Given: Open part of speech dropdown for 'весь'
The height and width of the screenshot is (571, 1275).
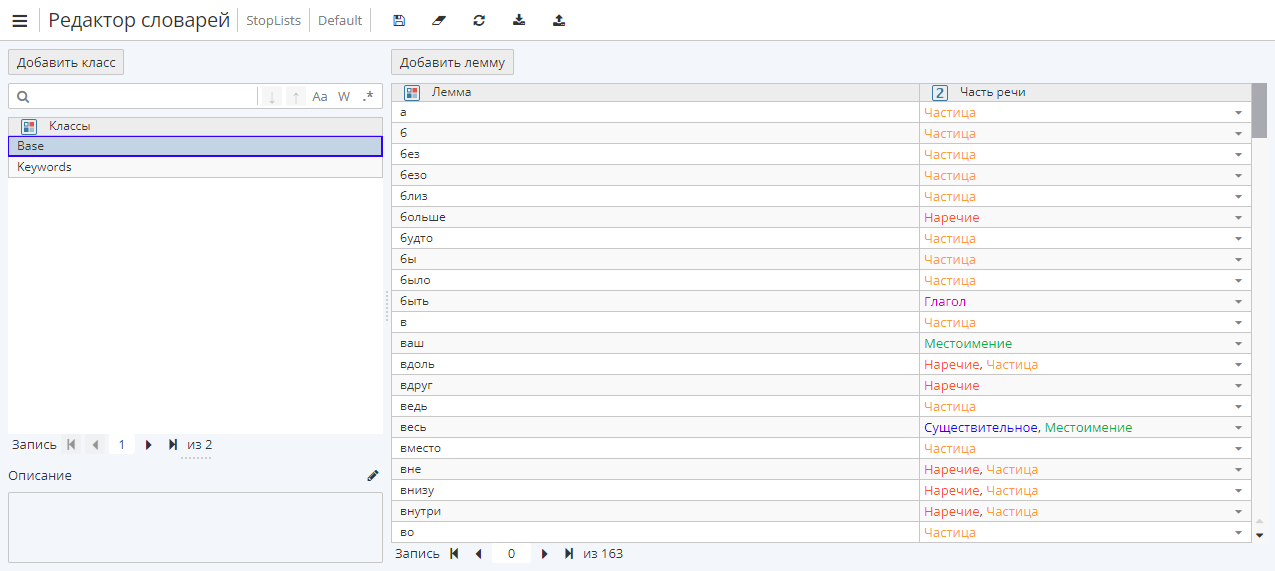Looking at the screenshot, I should click(x=1238, y=428).
